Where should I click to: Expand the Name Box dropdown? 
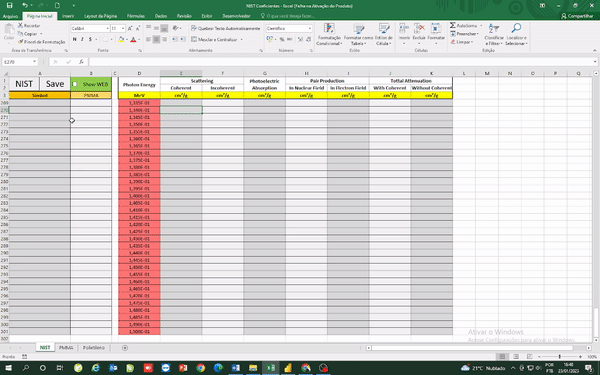click(x=34, y=62)
